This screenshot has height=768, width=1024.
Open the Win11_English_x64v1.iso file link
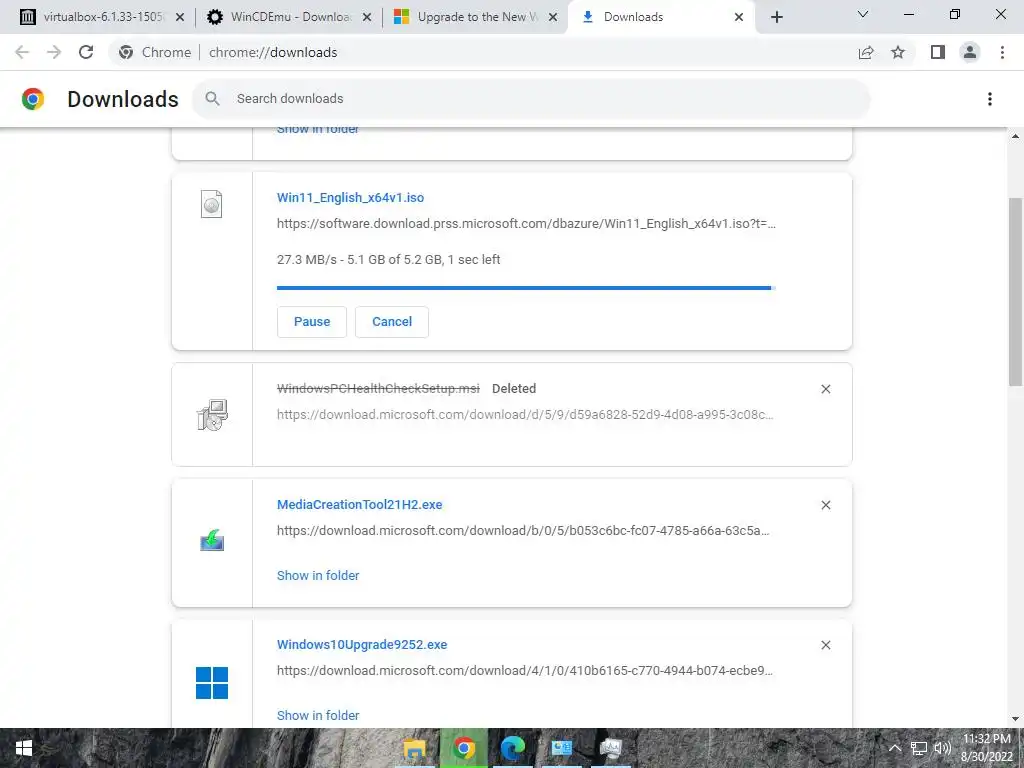[350, 198]
